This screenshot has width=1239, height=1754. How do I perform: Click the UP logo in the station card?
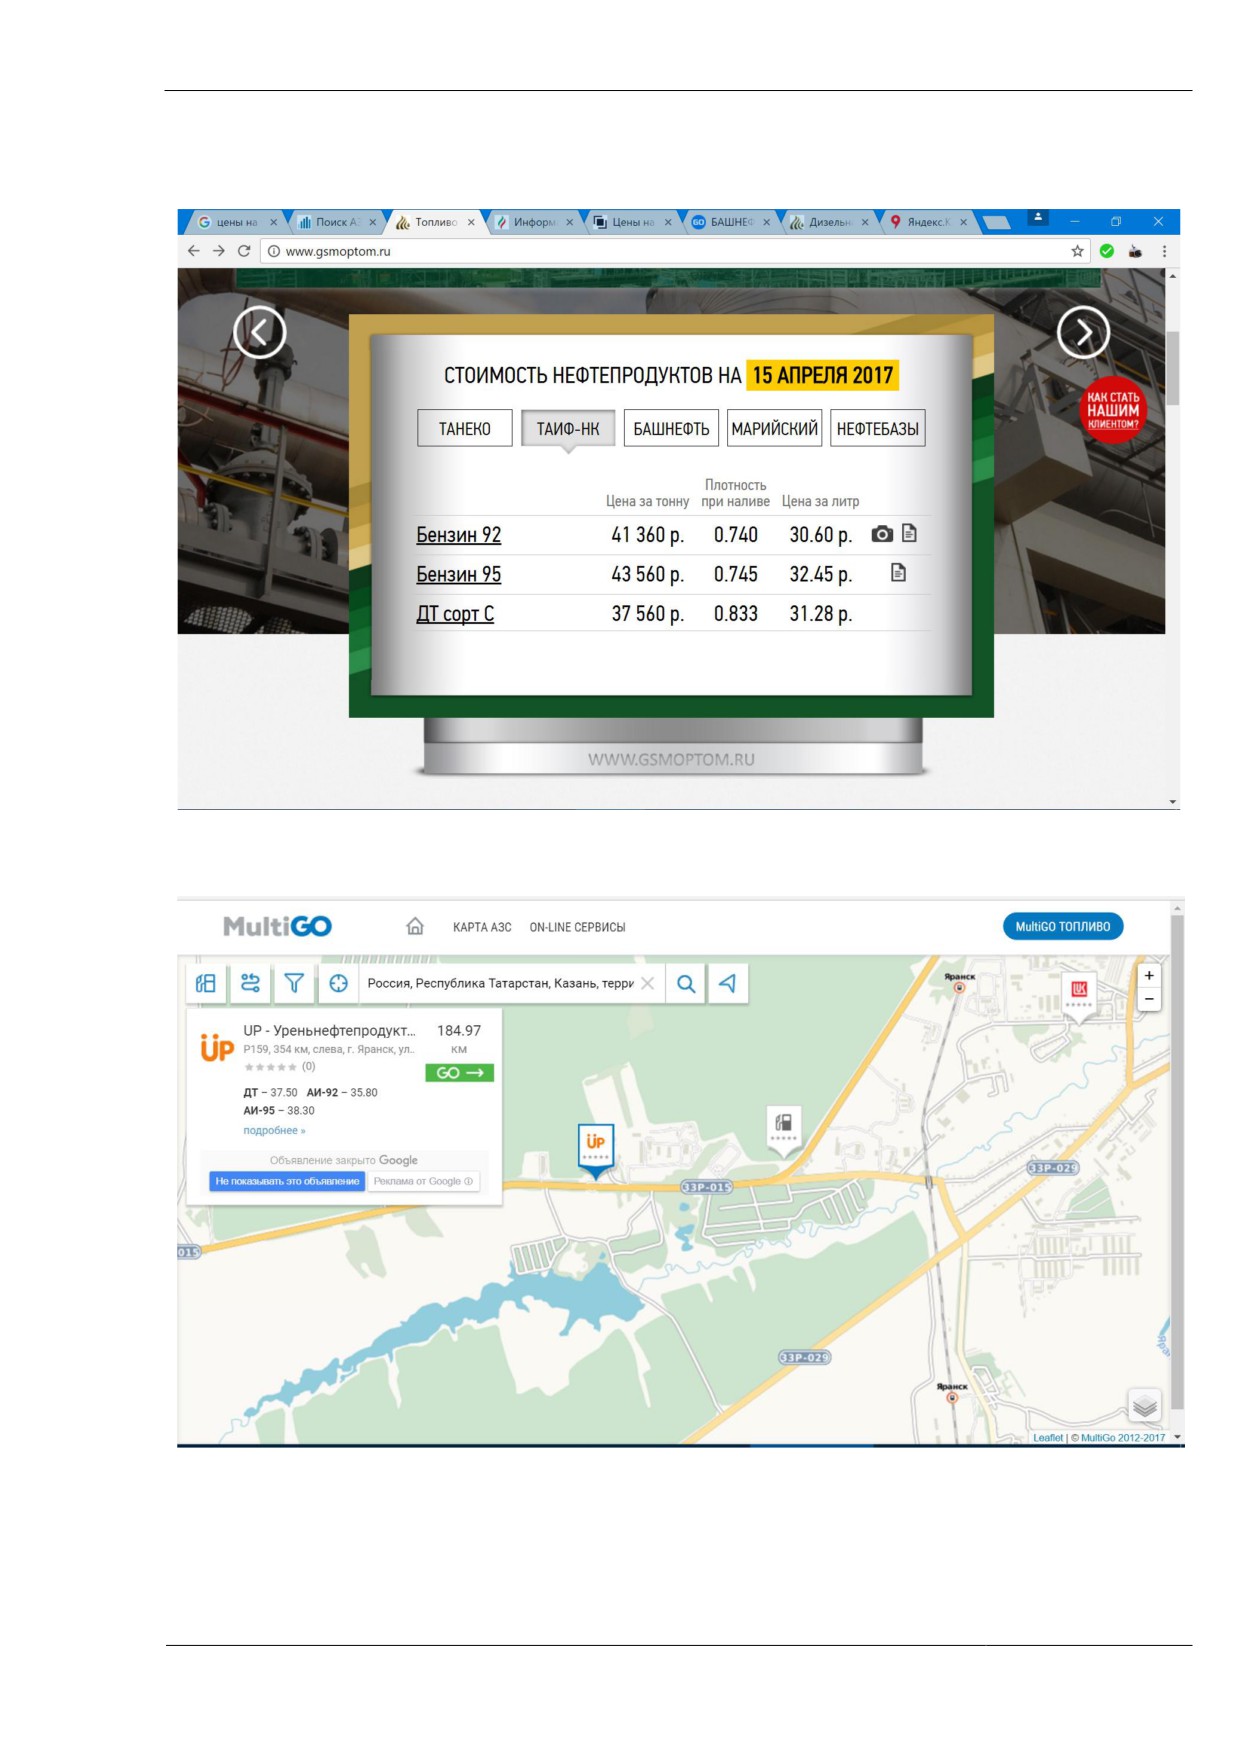(x=217, y=1047)
